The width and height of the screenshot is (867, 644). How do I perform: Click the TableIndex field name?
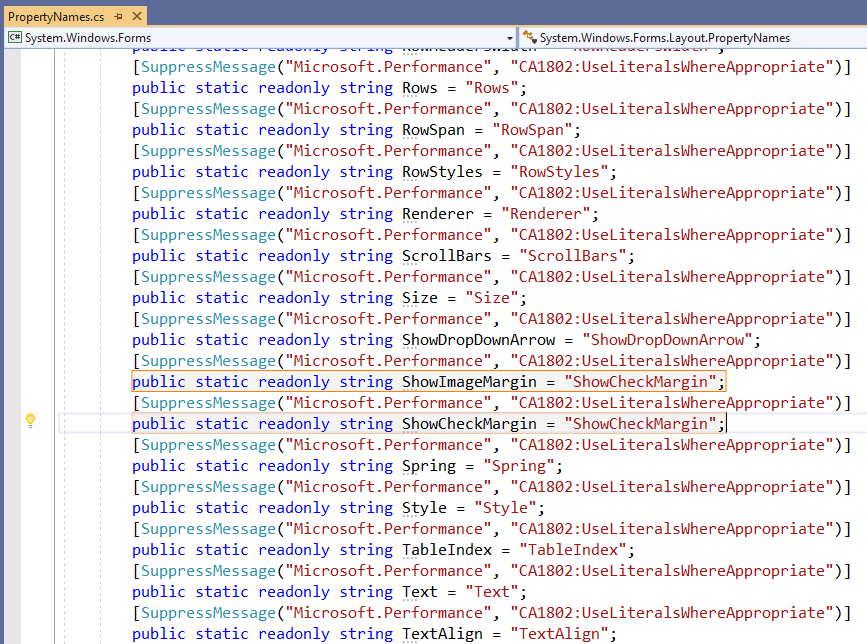pos(446,549)
